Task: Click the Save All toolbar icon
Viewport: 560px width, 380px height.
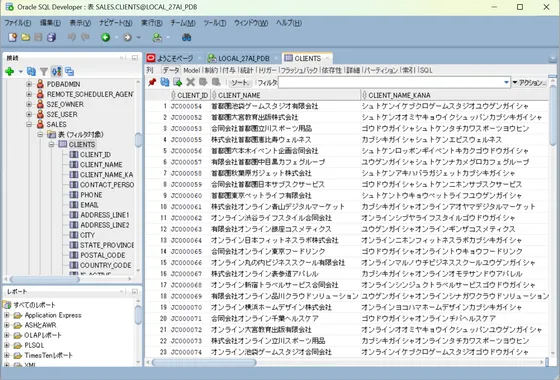Action: point(51,37)
